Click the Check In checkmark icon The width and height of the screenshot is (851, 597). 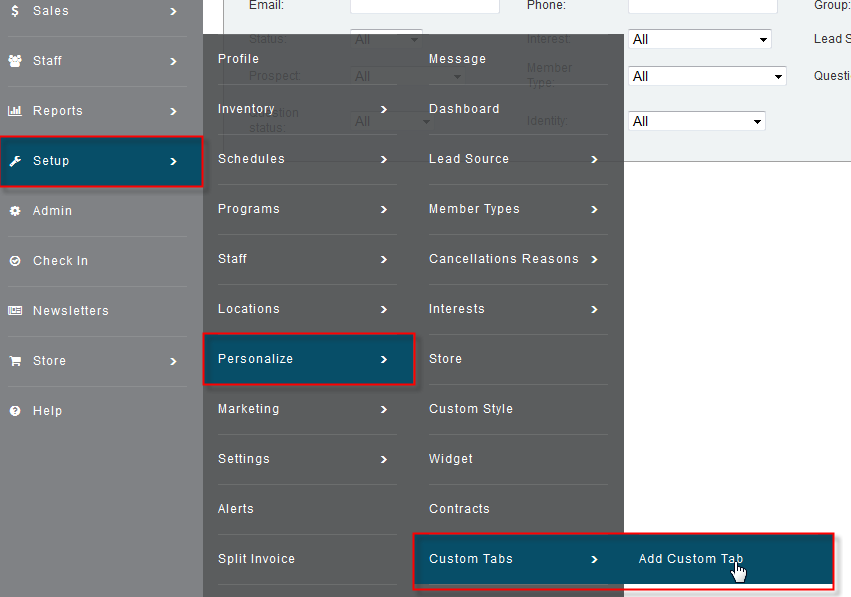click(15, 261)
